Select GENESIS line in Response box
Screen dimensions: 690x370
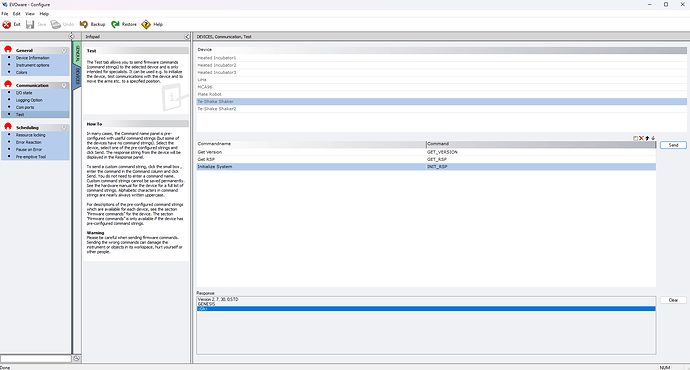426,304
